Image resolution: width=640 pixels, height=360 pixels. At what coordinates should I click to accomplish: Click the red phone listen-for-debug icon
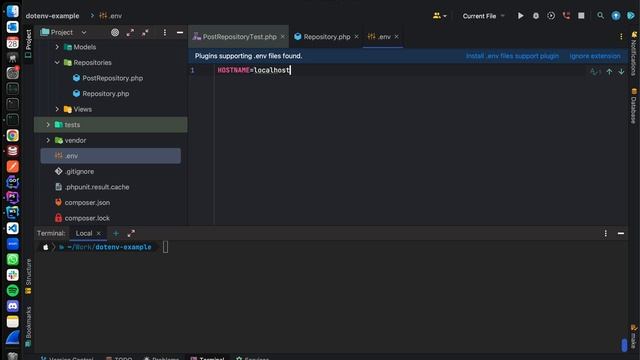pos(566,16)
